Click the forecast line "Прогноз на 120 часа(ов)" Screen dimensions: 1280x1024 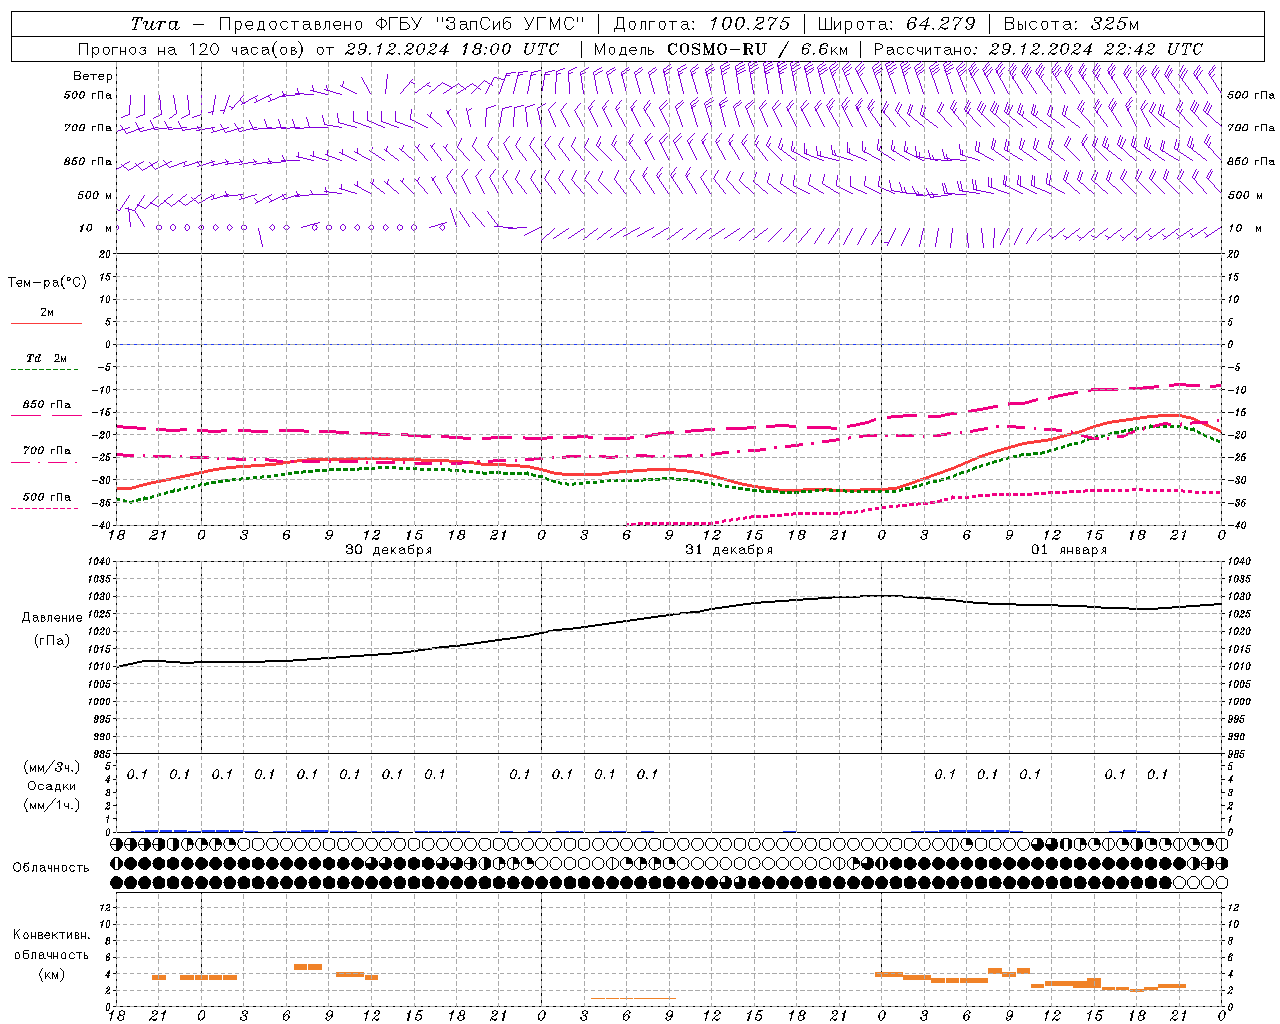[x=192, y=49]
